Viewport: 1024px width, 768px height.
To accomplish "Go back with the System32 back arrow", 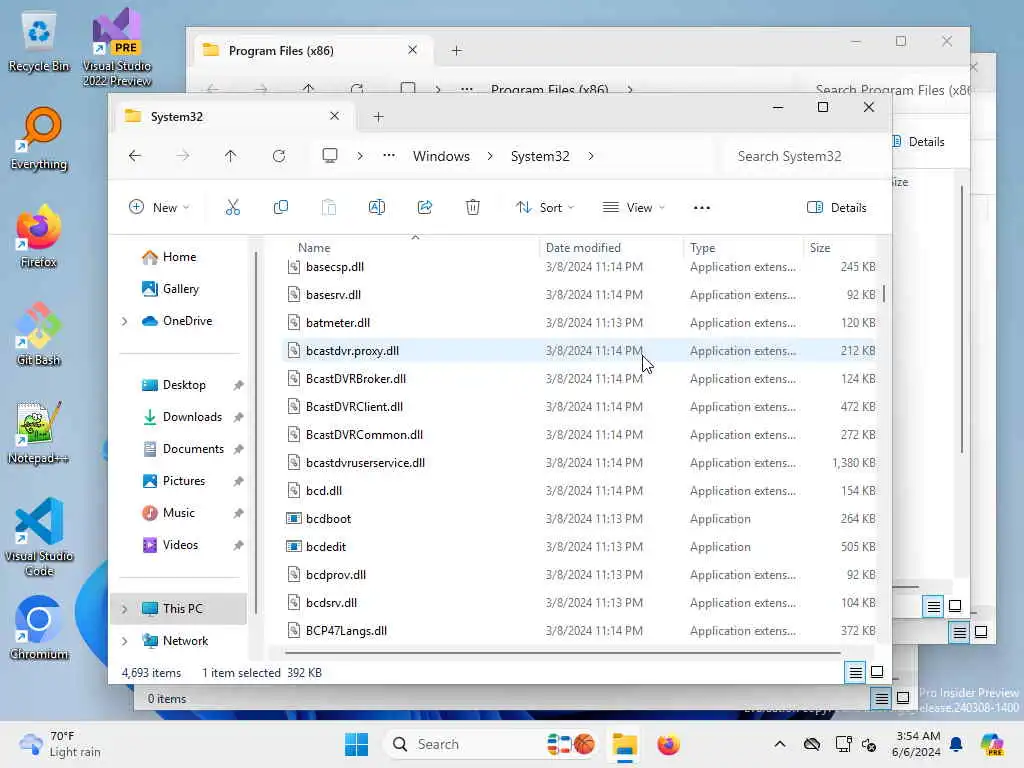I will 135,156.
